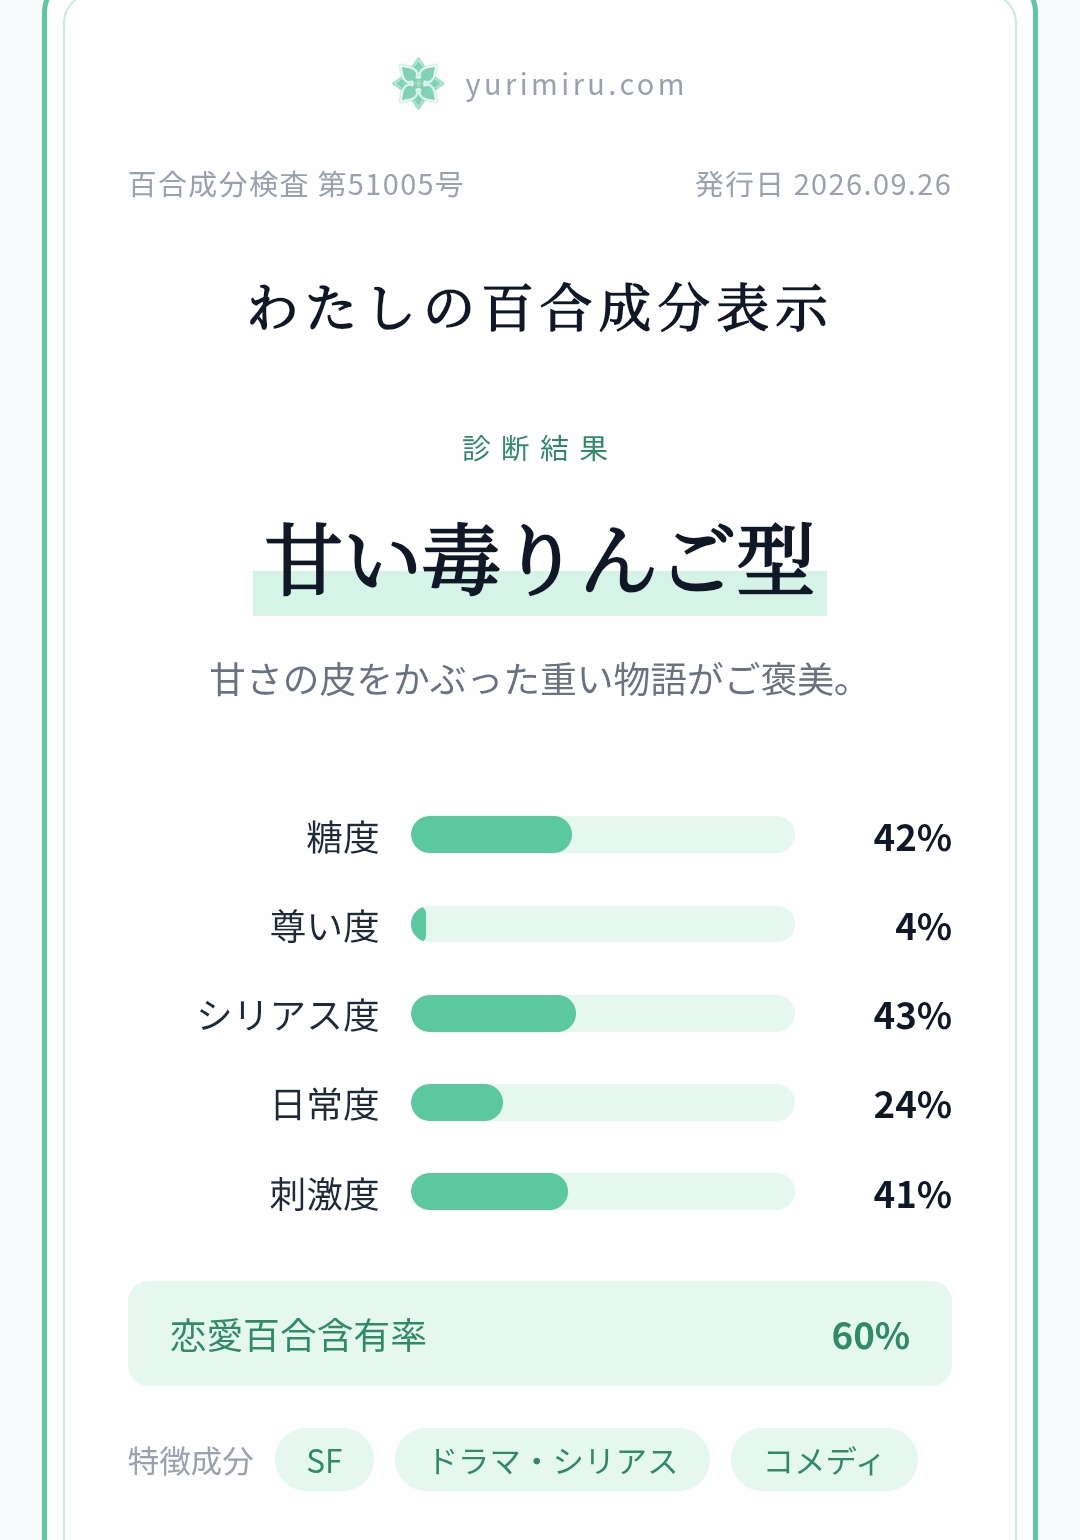Click the 恋愛百合含有率 60% panel
1080x1540 pixels.
[540, 1334]
